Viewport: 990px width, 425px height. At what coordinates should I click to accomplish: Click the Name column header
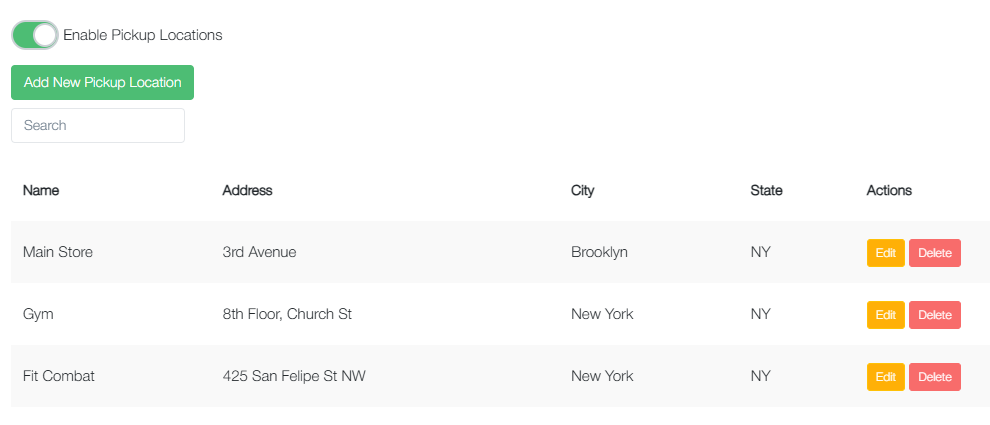41,191
